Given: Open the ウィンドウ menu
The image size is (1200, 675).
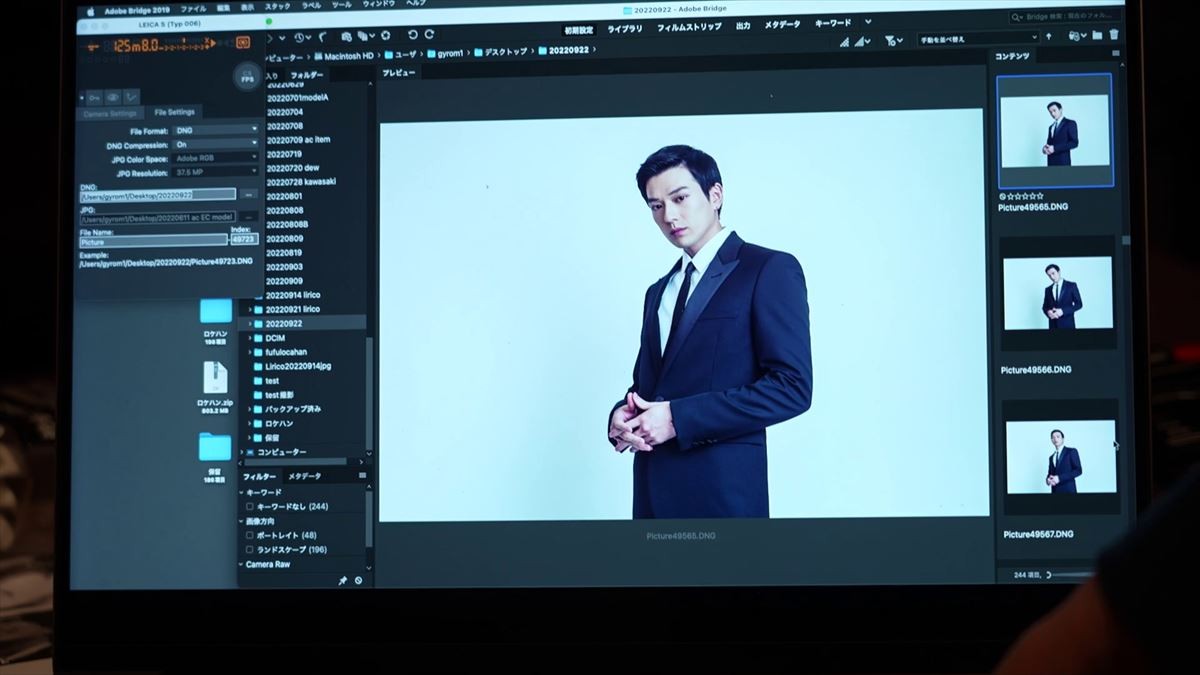Looking at the screenshot, I should [378, 5].
